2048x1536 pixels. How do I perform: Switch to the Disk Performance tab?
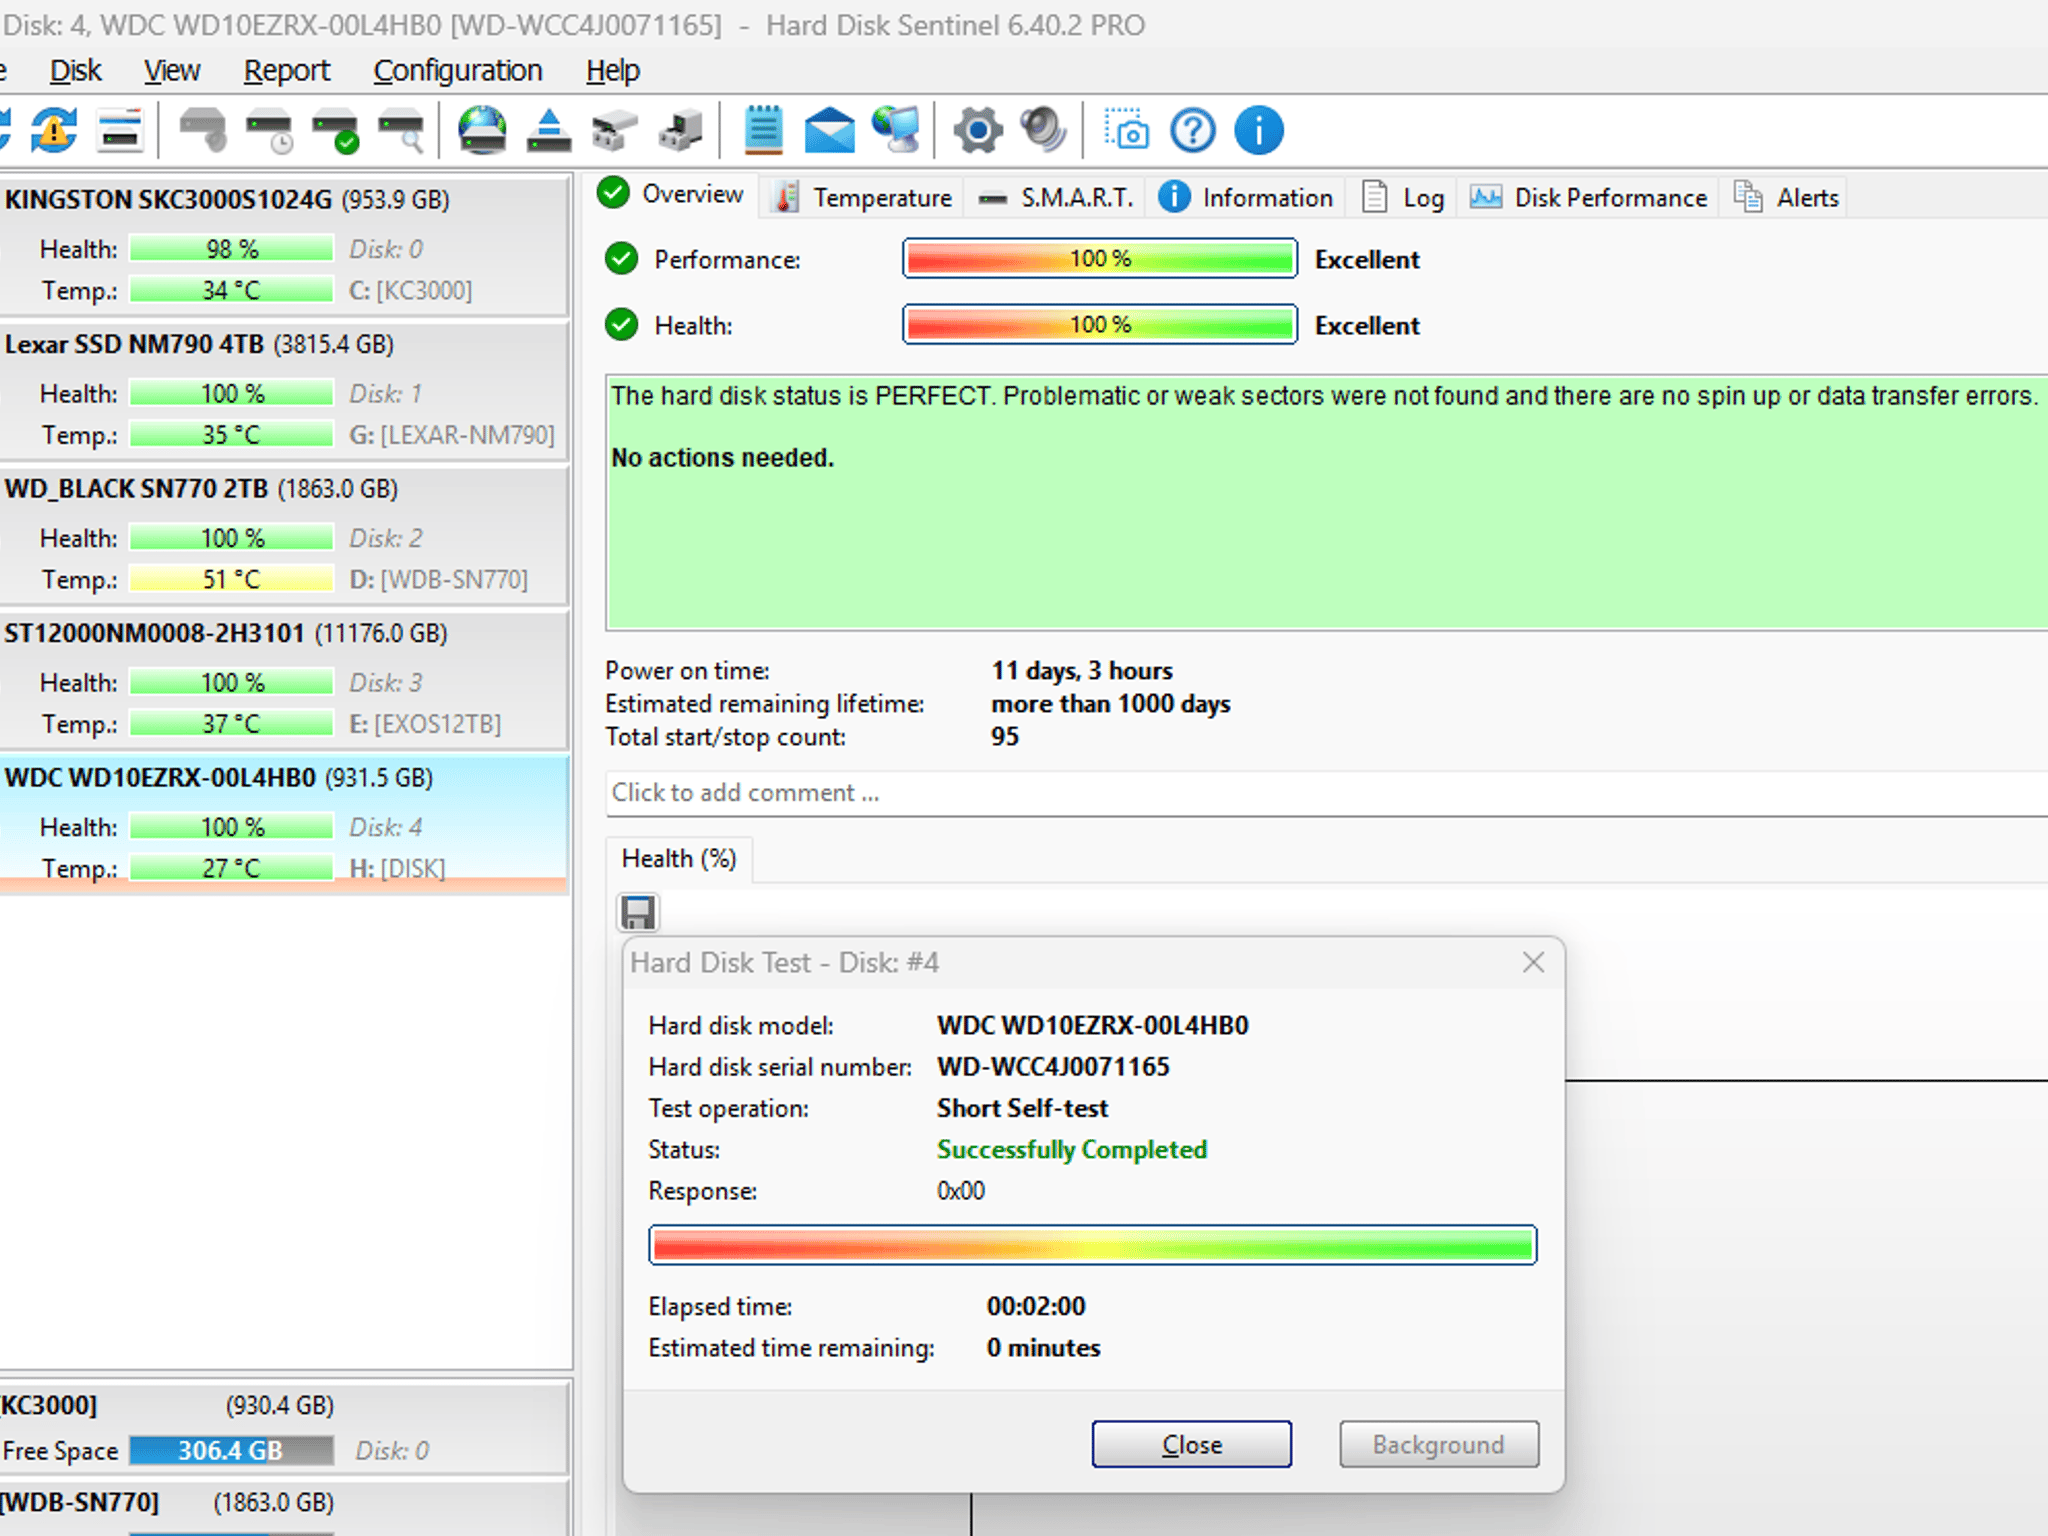(x=1589, y=198)
